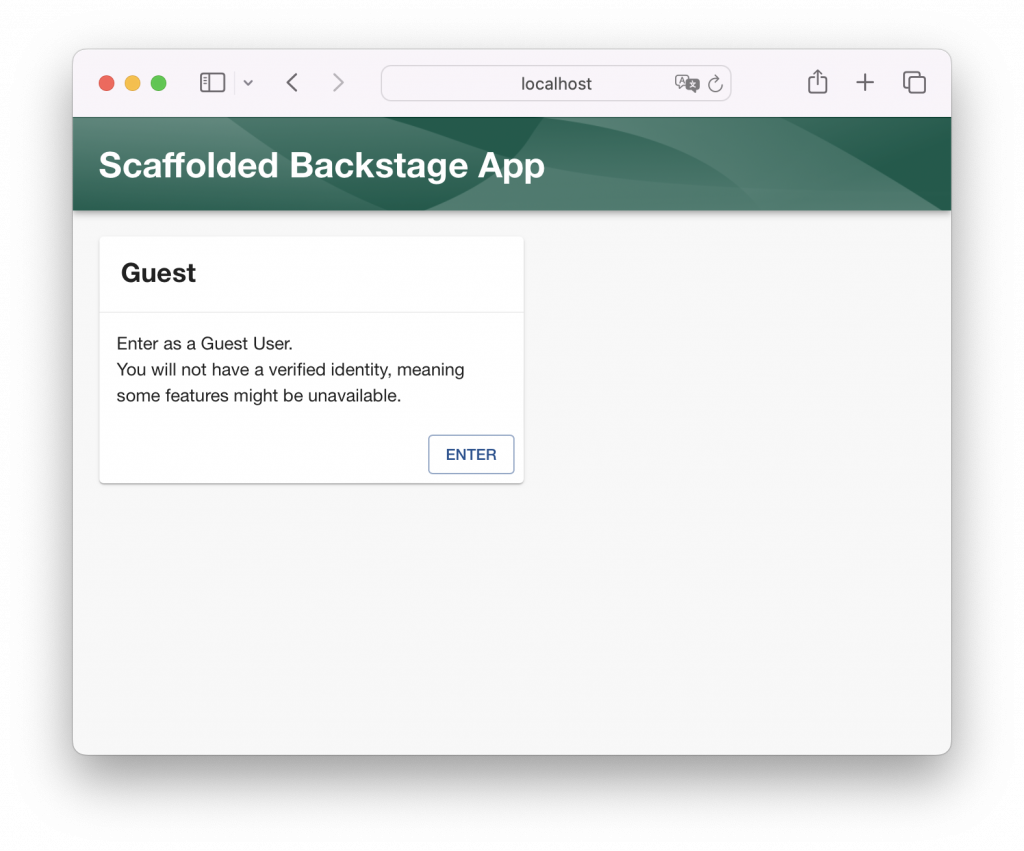Toggle the Safari sidebar icon

212,83
